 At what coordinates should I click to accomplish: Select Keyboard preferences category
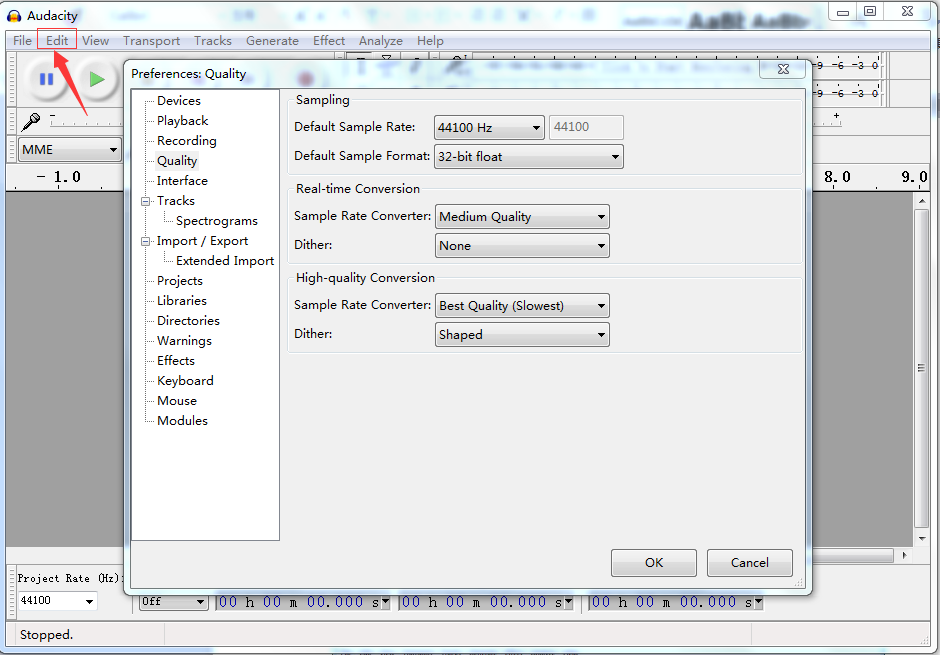pyautogui.click(x=185, y=381)
